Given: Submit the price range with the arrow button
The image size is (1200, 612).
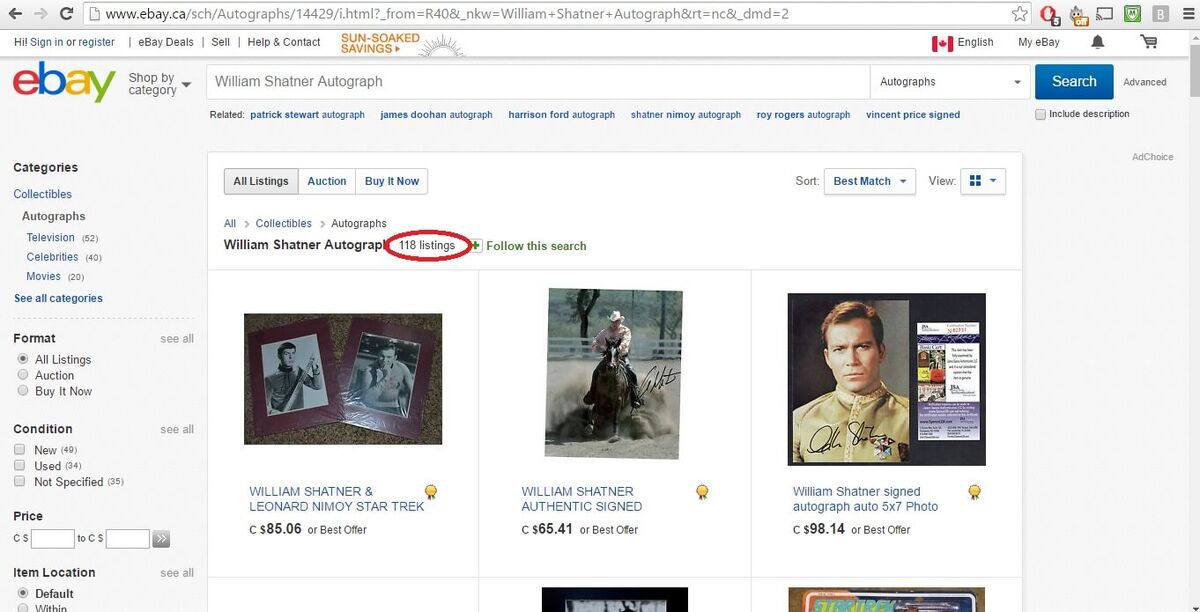Looking at the screenshot, I should pyautogui.click(x=161, y=539).
